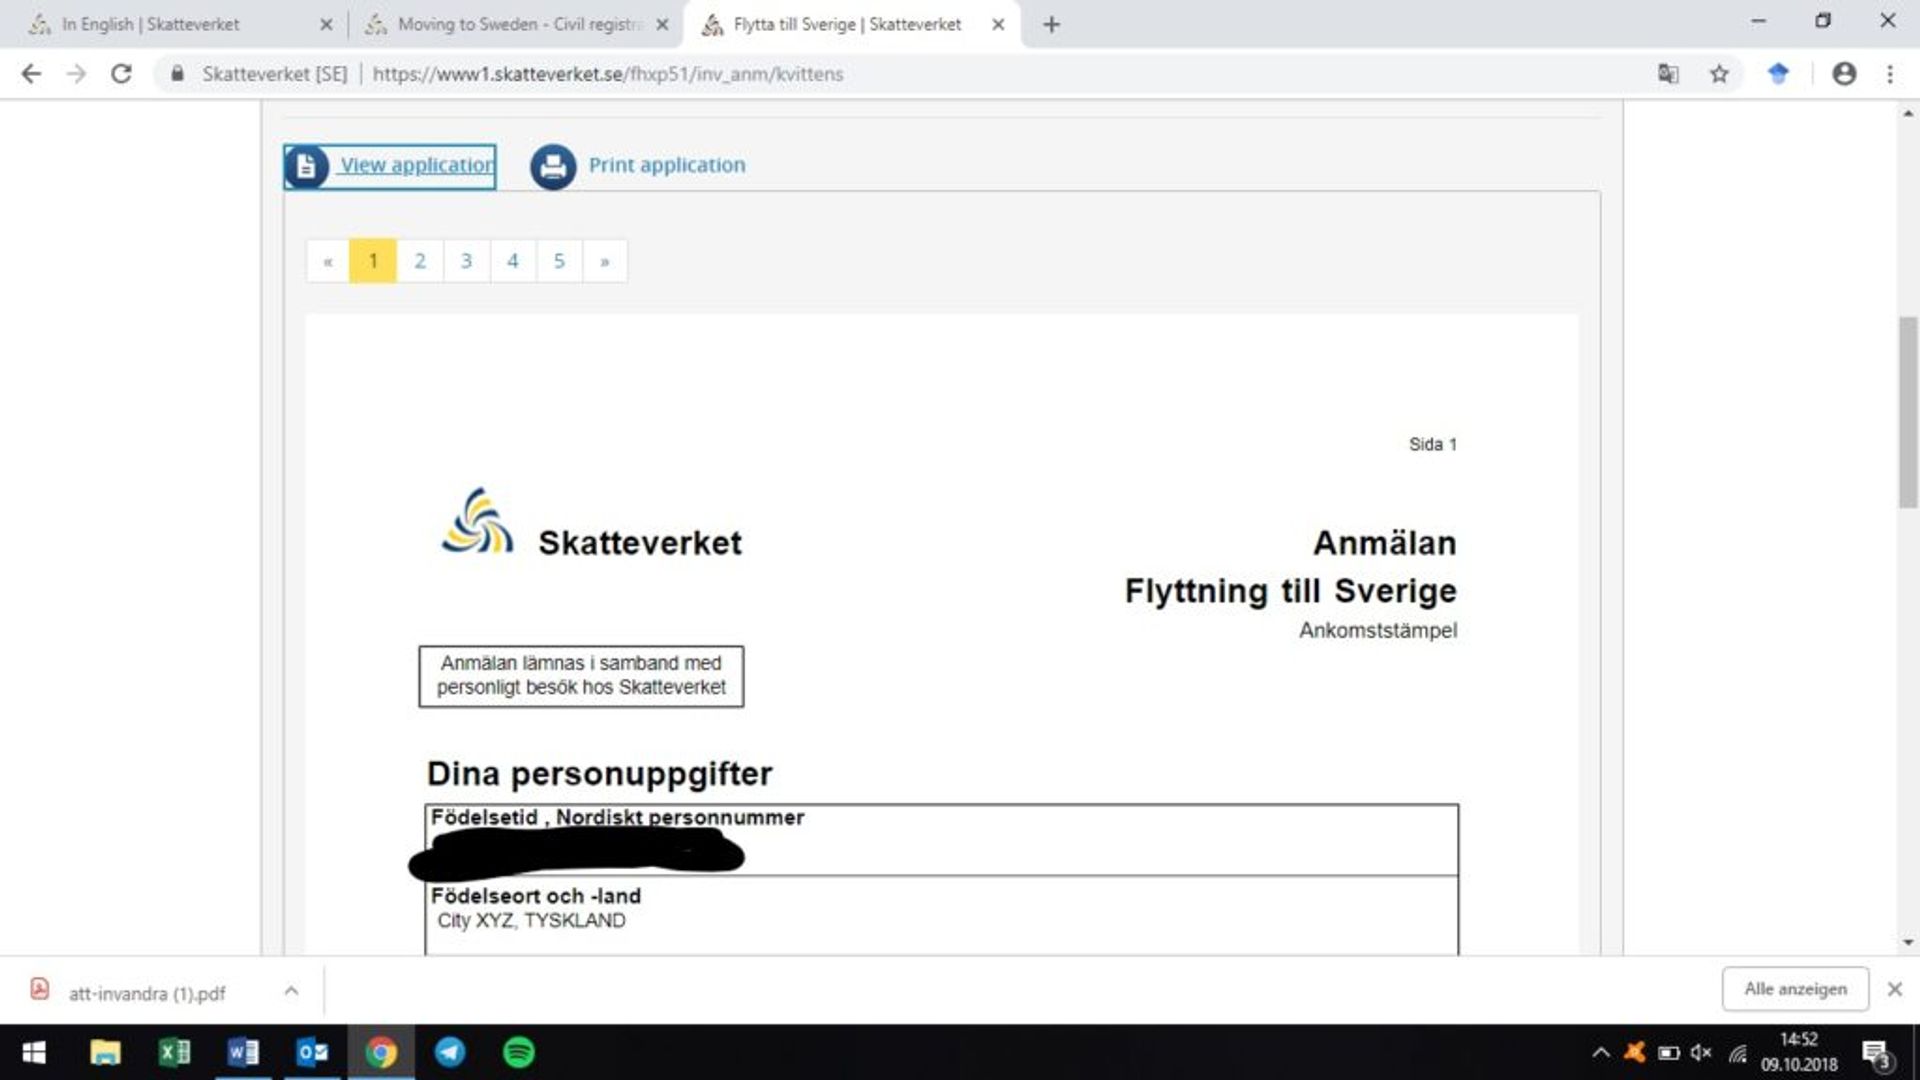
Task: Click the Chrome browser taskbar icon
Action: pos(380,1052)
